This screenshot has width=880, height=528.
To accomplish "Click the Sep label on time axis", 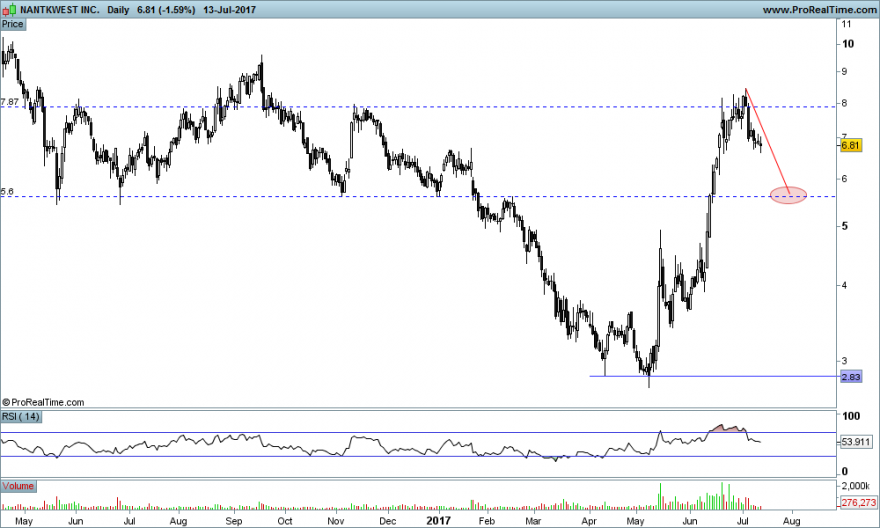I will [233, 521].
